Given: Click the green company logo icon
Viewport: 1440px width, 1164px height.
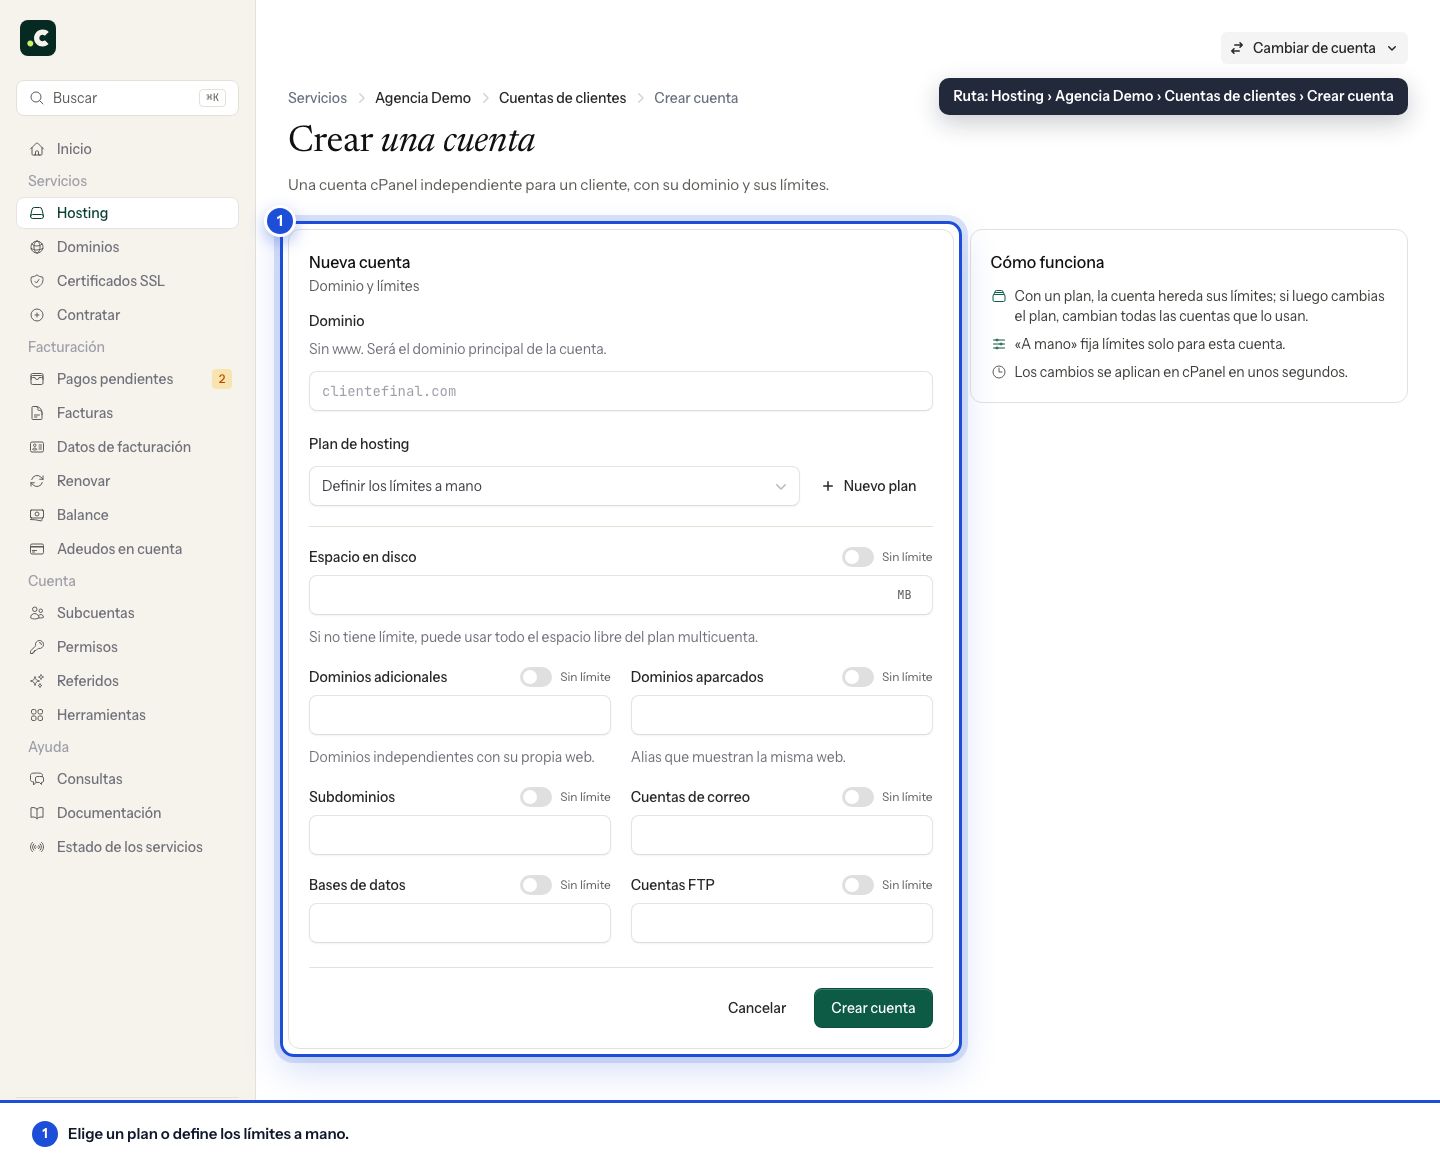Looking at the screenshot, I should (38, 38).
